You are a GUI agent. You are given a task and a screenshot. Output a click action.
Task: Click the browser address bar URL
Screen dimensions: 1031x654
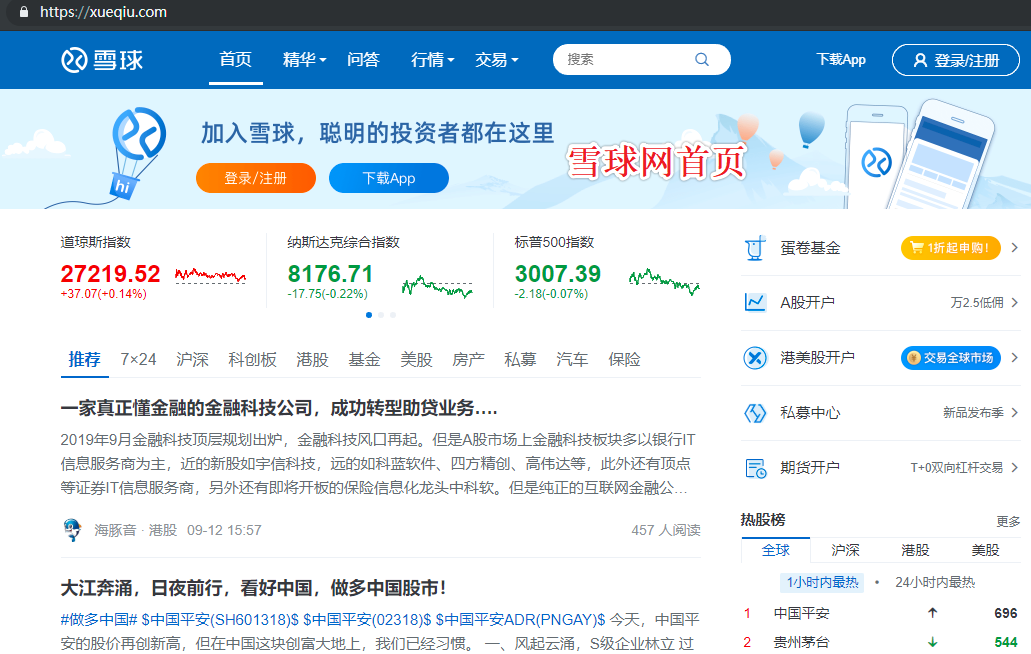103,12
